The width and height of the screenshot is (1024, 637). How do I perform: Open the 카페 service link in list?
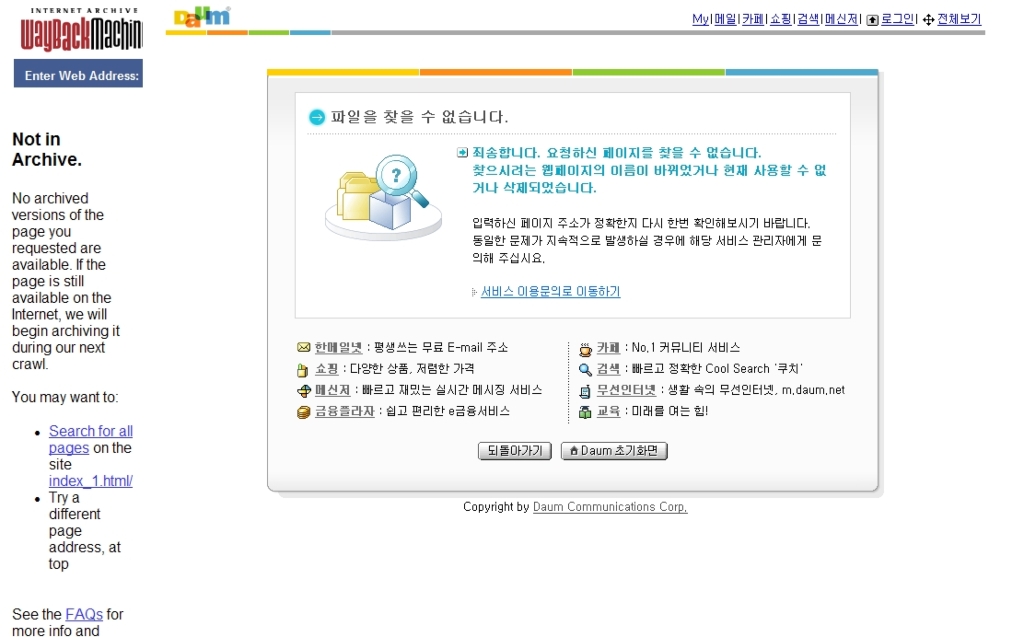(608, 348)
